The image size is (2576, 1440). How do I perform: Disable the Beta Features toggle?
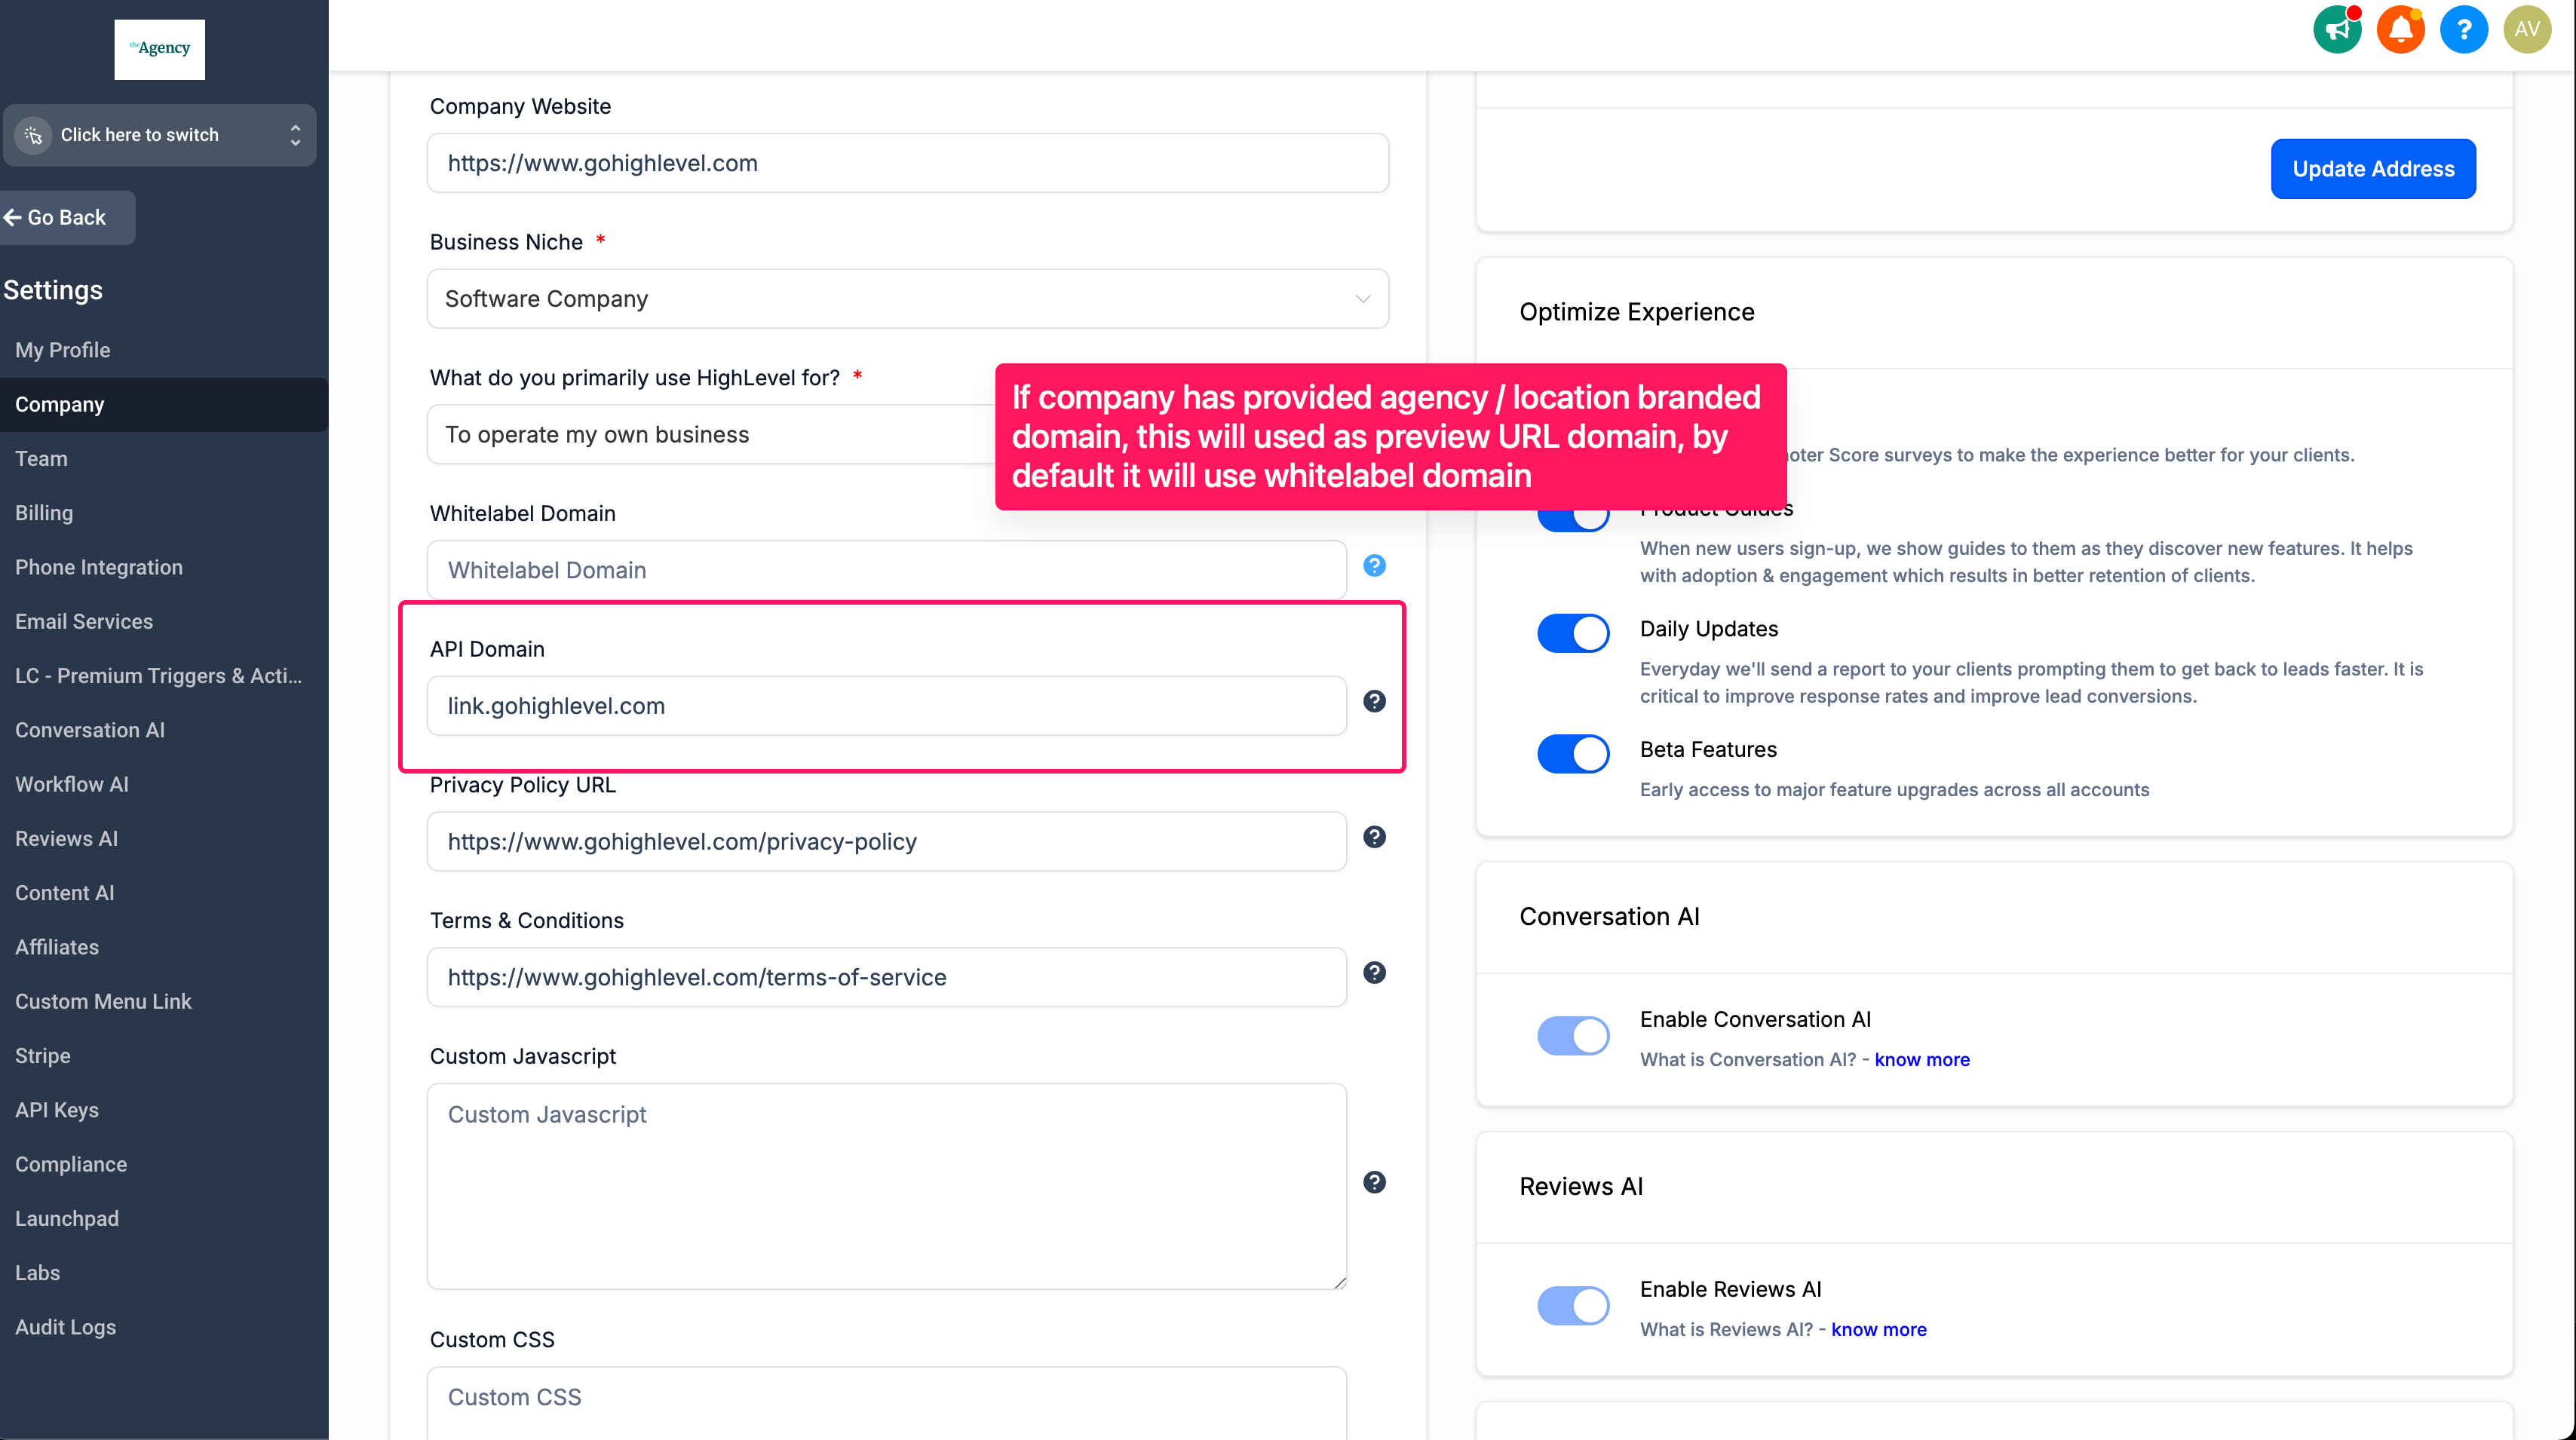[x=1573, y=754]
